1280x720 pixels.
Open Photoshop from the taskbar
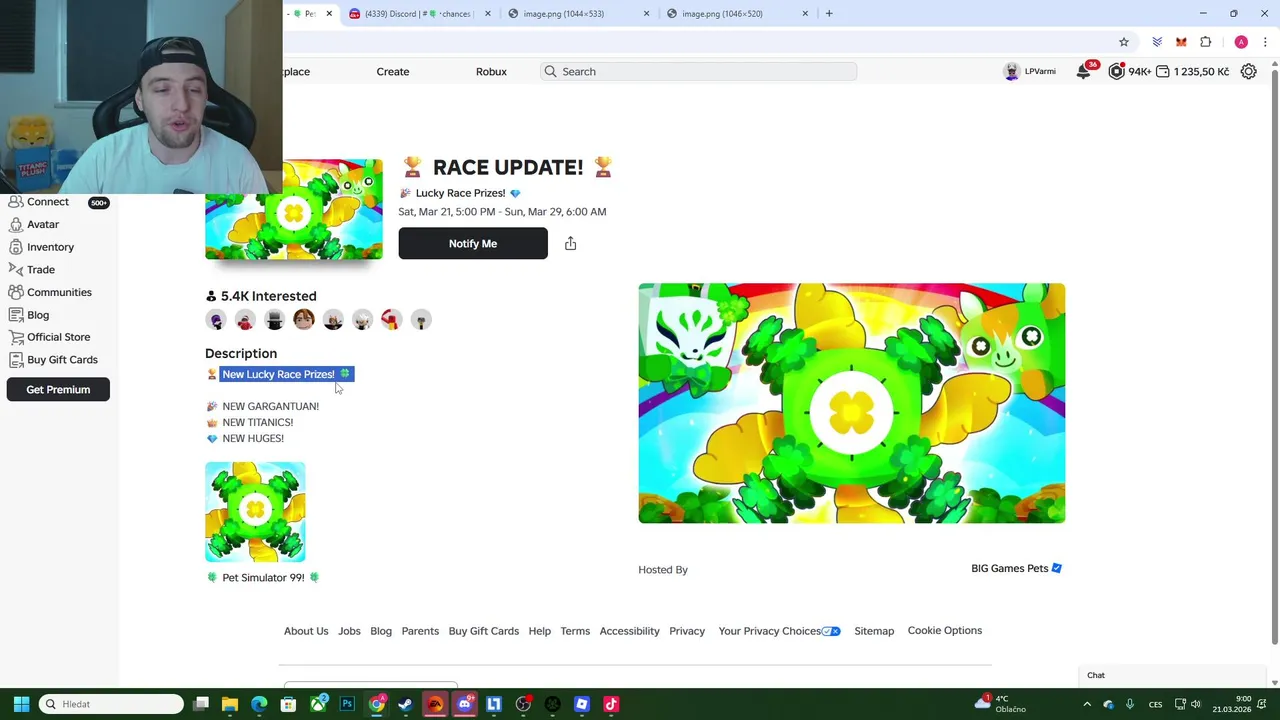click(347, 704)
